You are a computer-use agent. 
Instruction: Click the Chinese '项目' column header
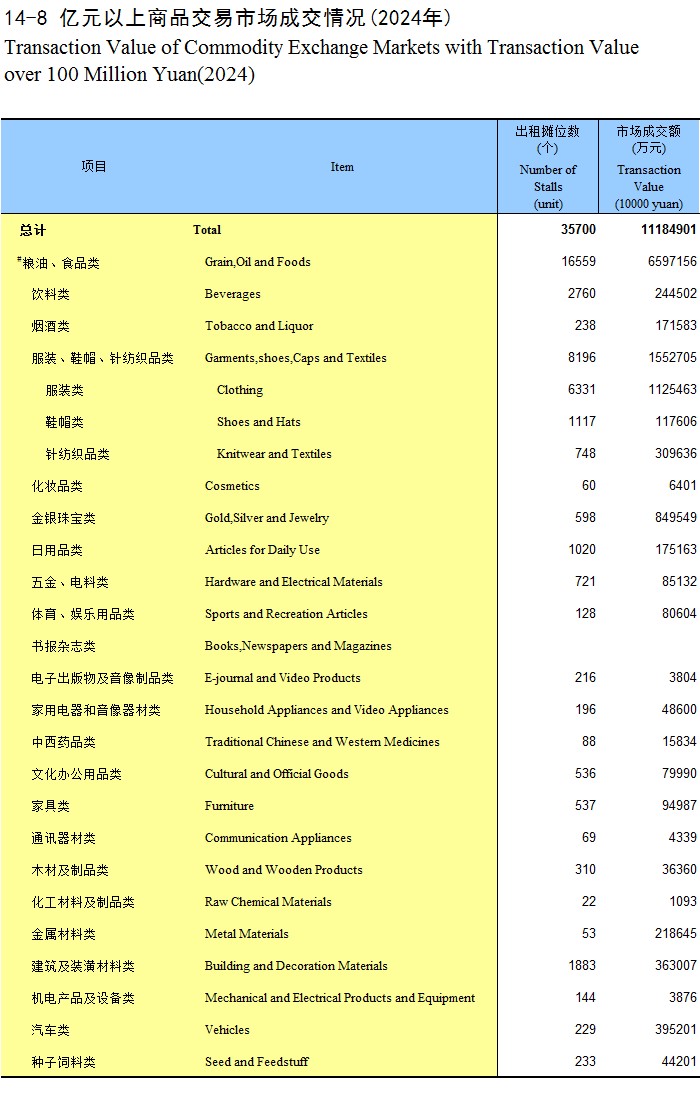click(94, 167)
